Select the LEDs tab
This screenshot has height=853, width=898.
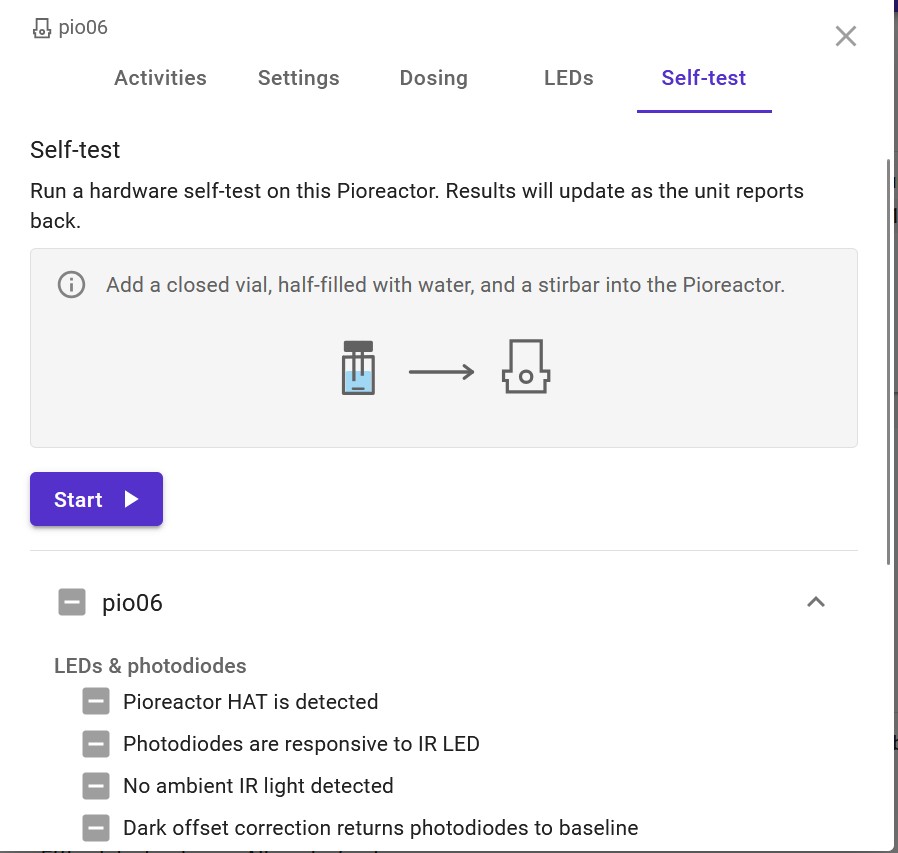pyautogui.click(x=569, y=78)
